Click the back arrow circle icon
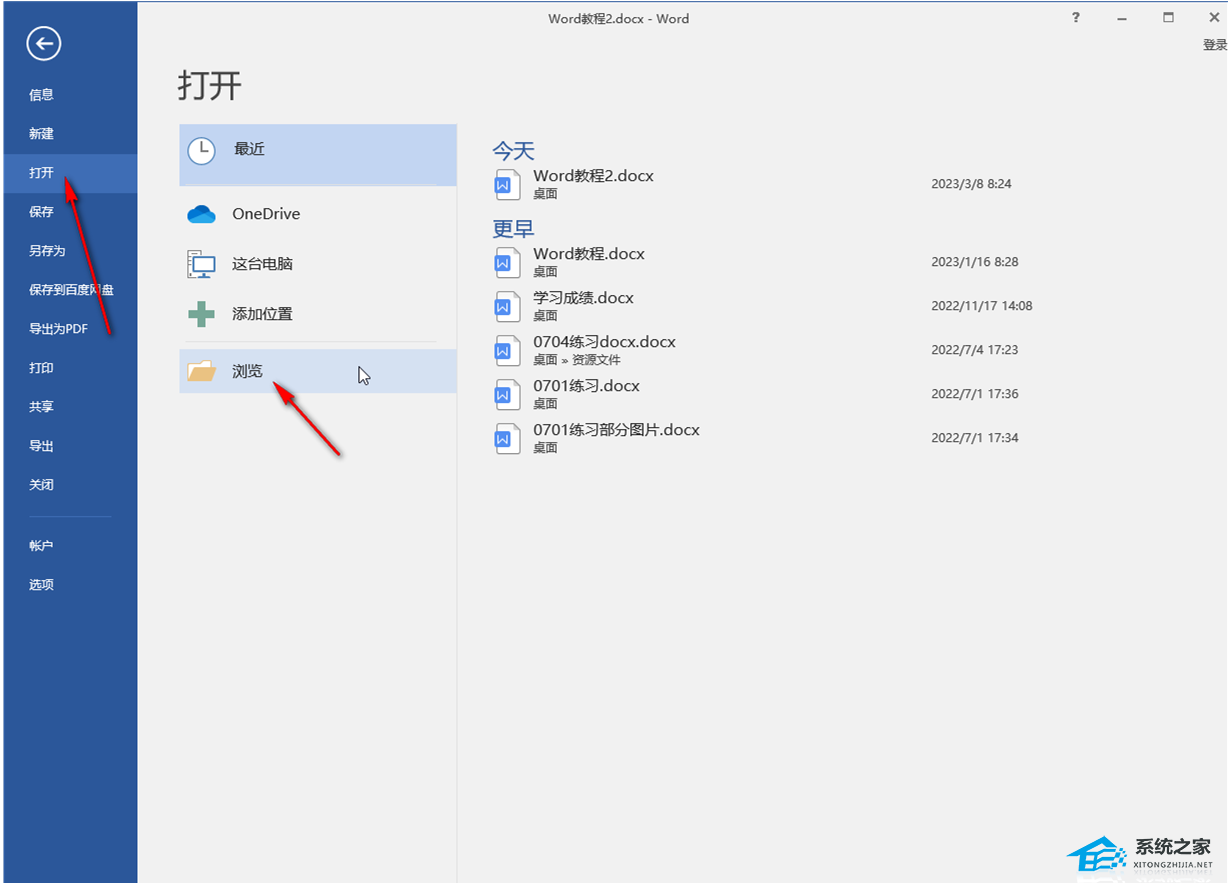This screenshot has width=1228, height=883. pos(44,43)
